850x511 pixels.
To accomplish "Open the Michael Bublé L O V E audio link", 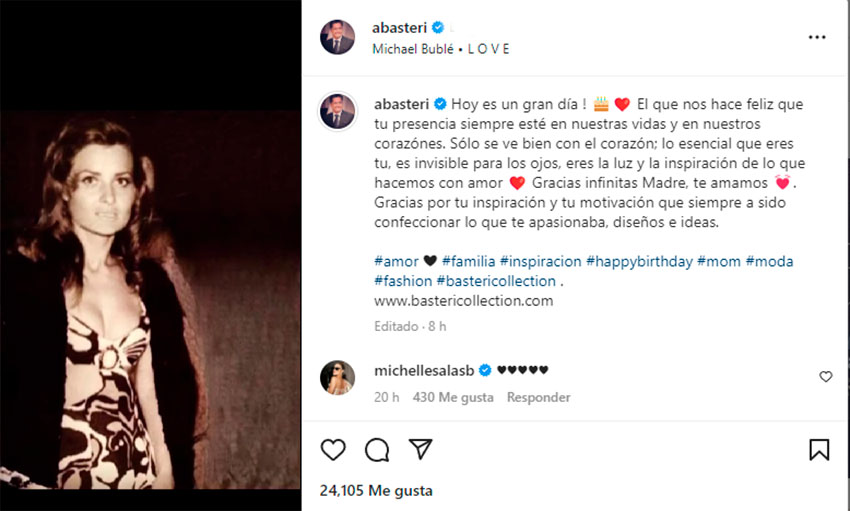I will [441, 49].
